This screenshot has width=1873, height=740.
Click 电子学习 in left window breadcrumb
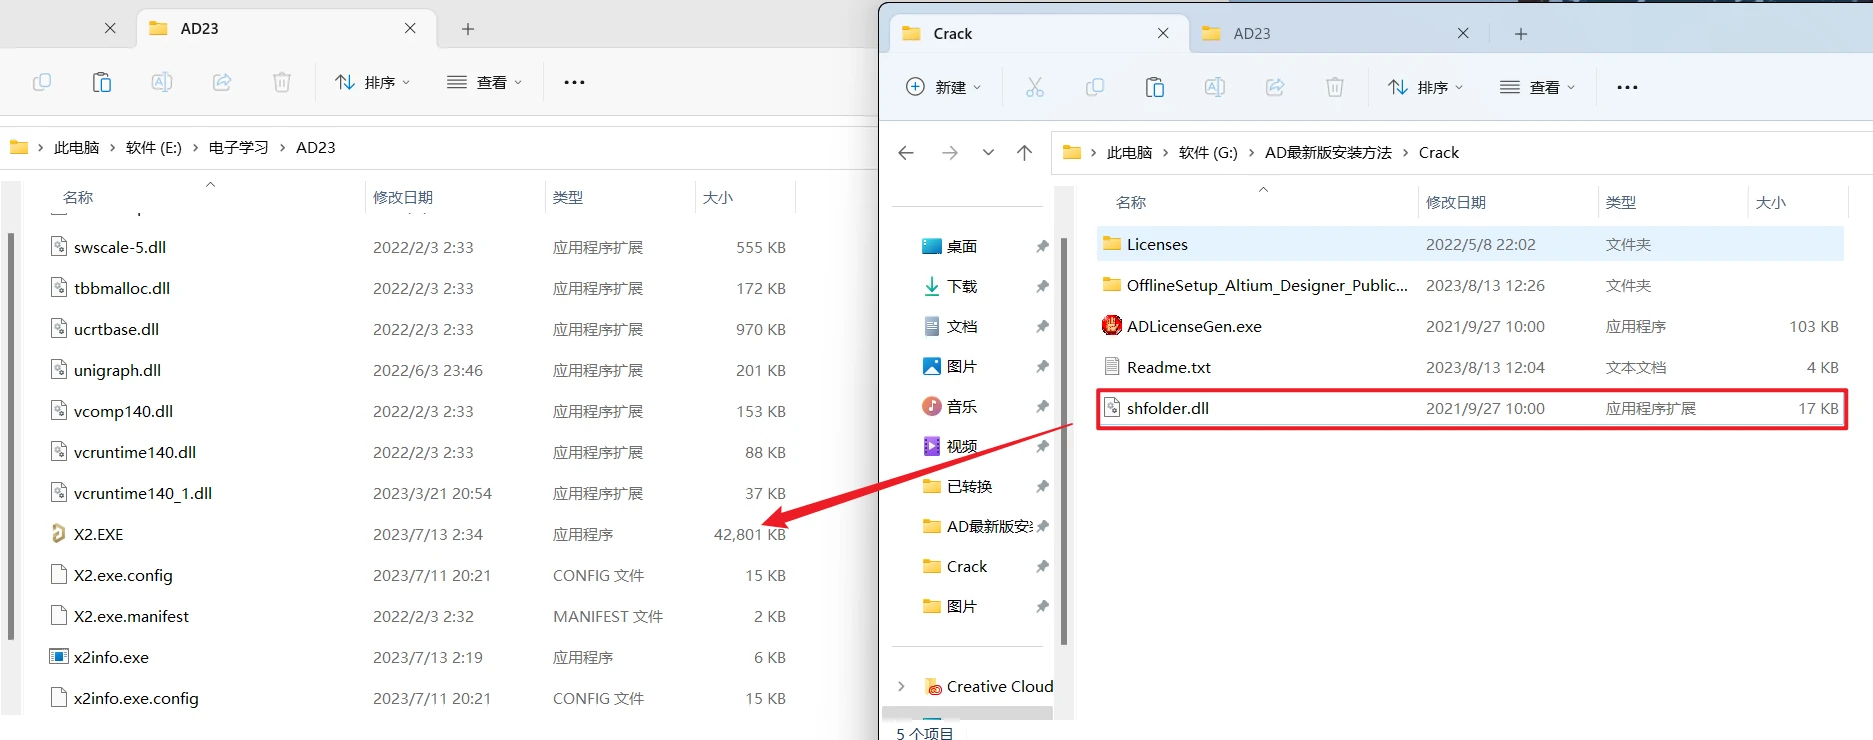click(238, 147)
